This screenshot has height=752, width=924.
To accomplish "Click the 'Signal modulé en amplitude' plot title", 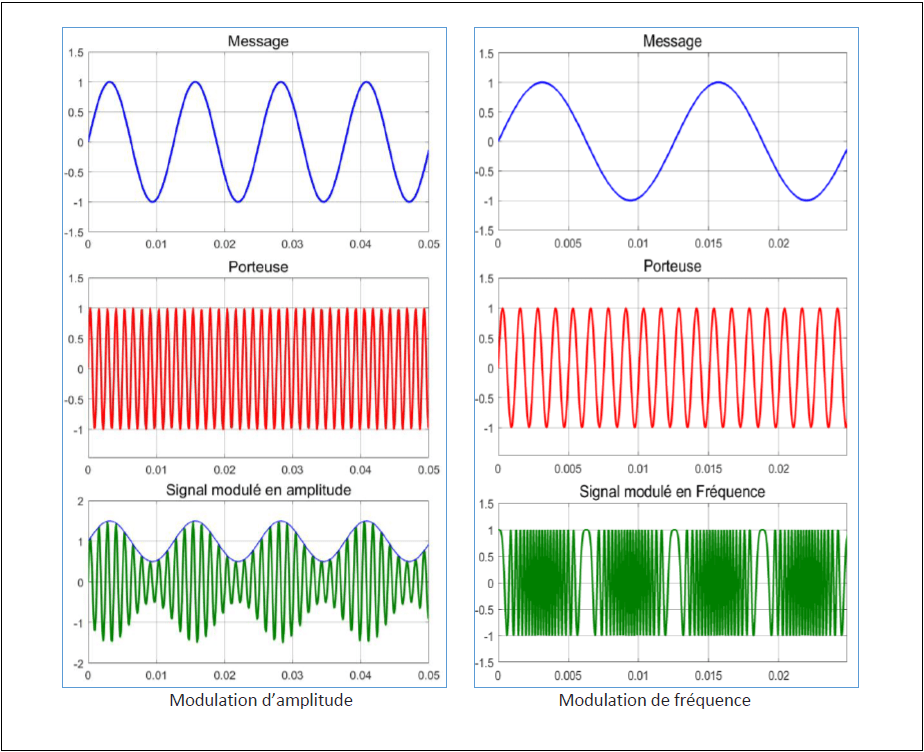I will coord(258,489).
